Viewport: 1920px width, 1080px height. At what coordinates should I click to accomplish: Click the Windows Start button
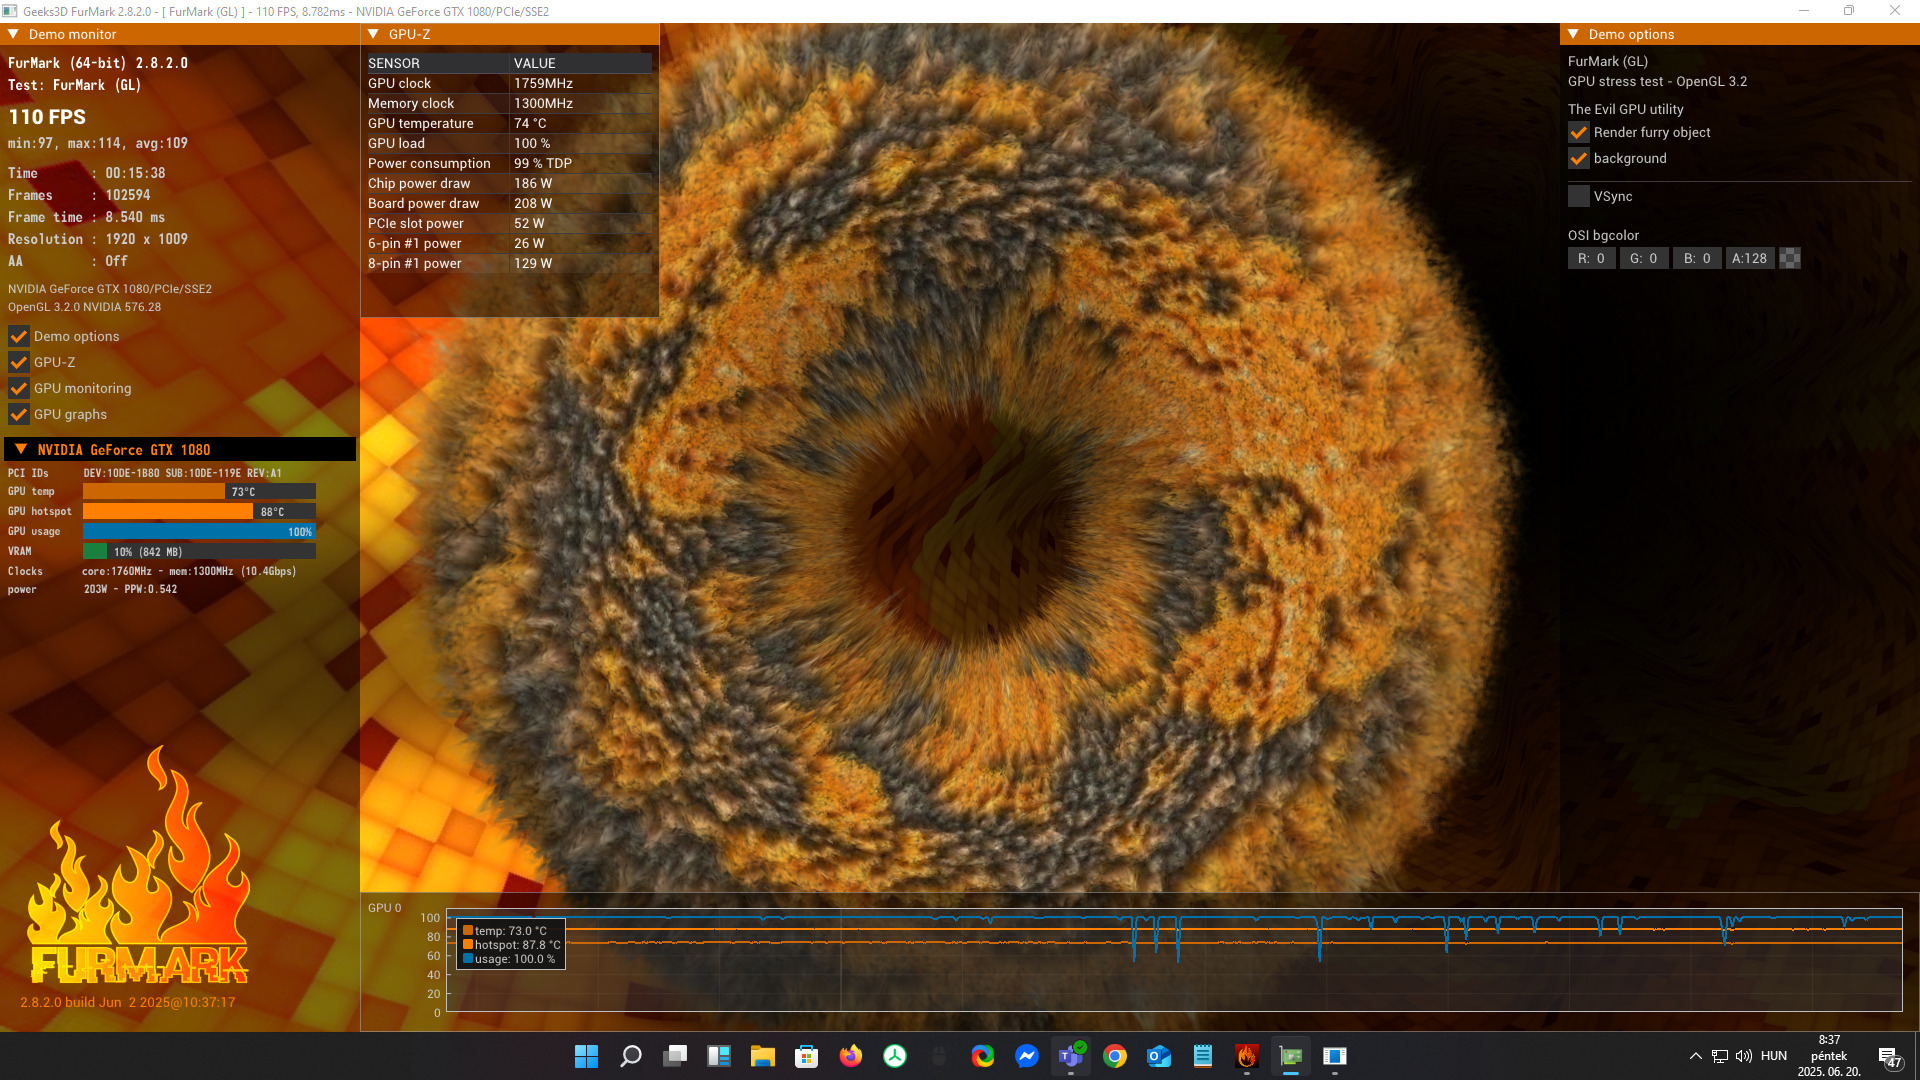pos(586,1056)
